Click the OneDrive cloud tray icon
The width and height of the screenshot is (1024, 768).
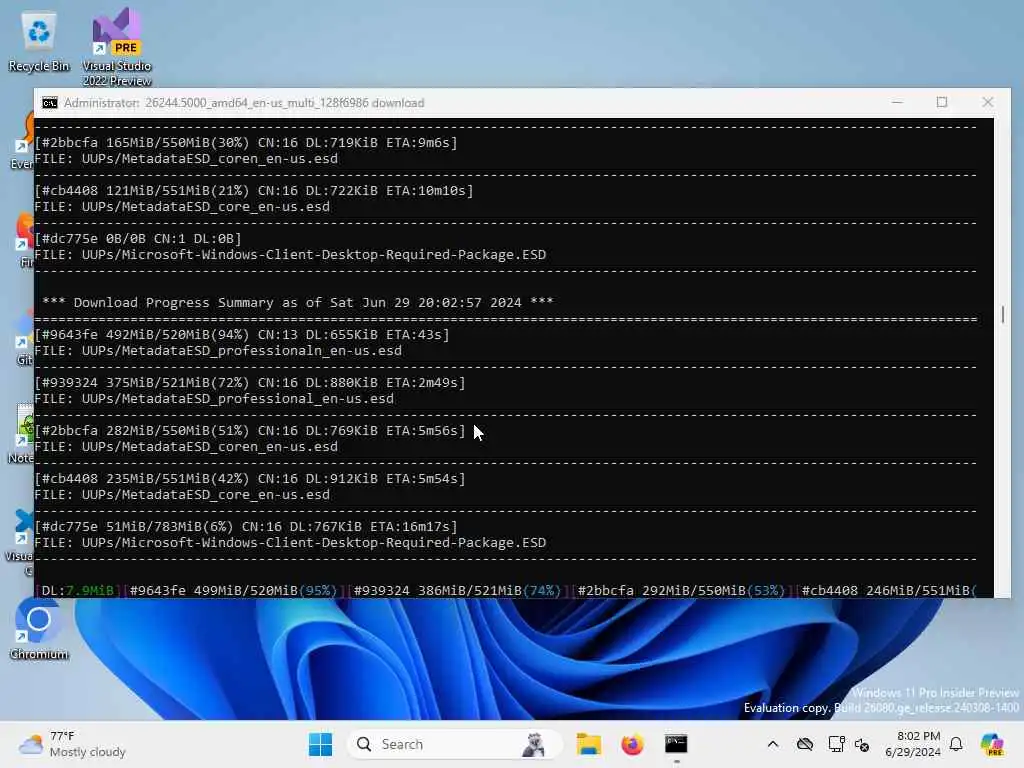click(805, 744)
